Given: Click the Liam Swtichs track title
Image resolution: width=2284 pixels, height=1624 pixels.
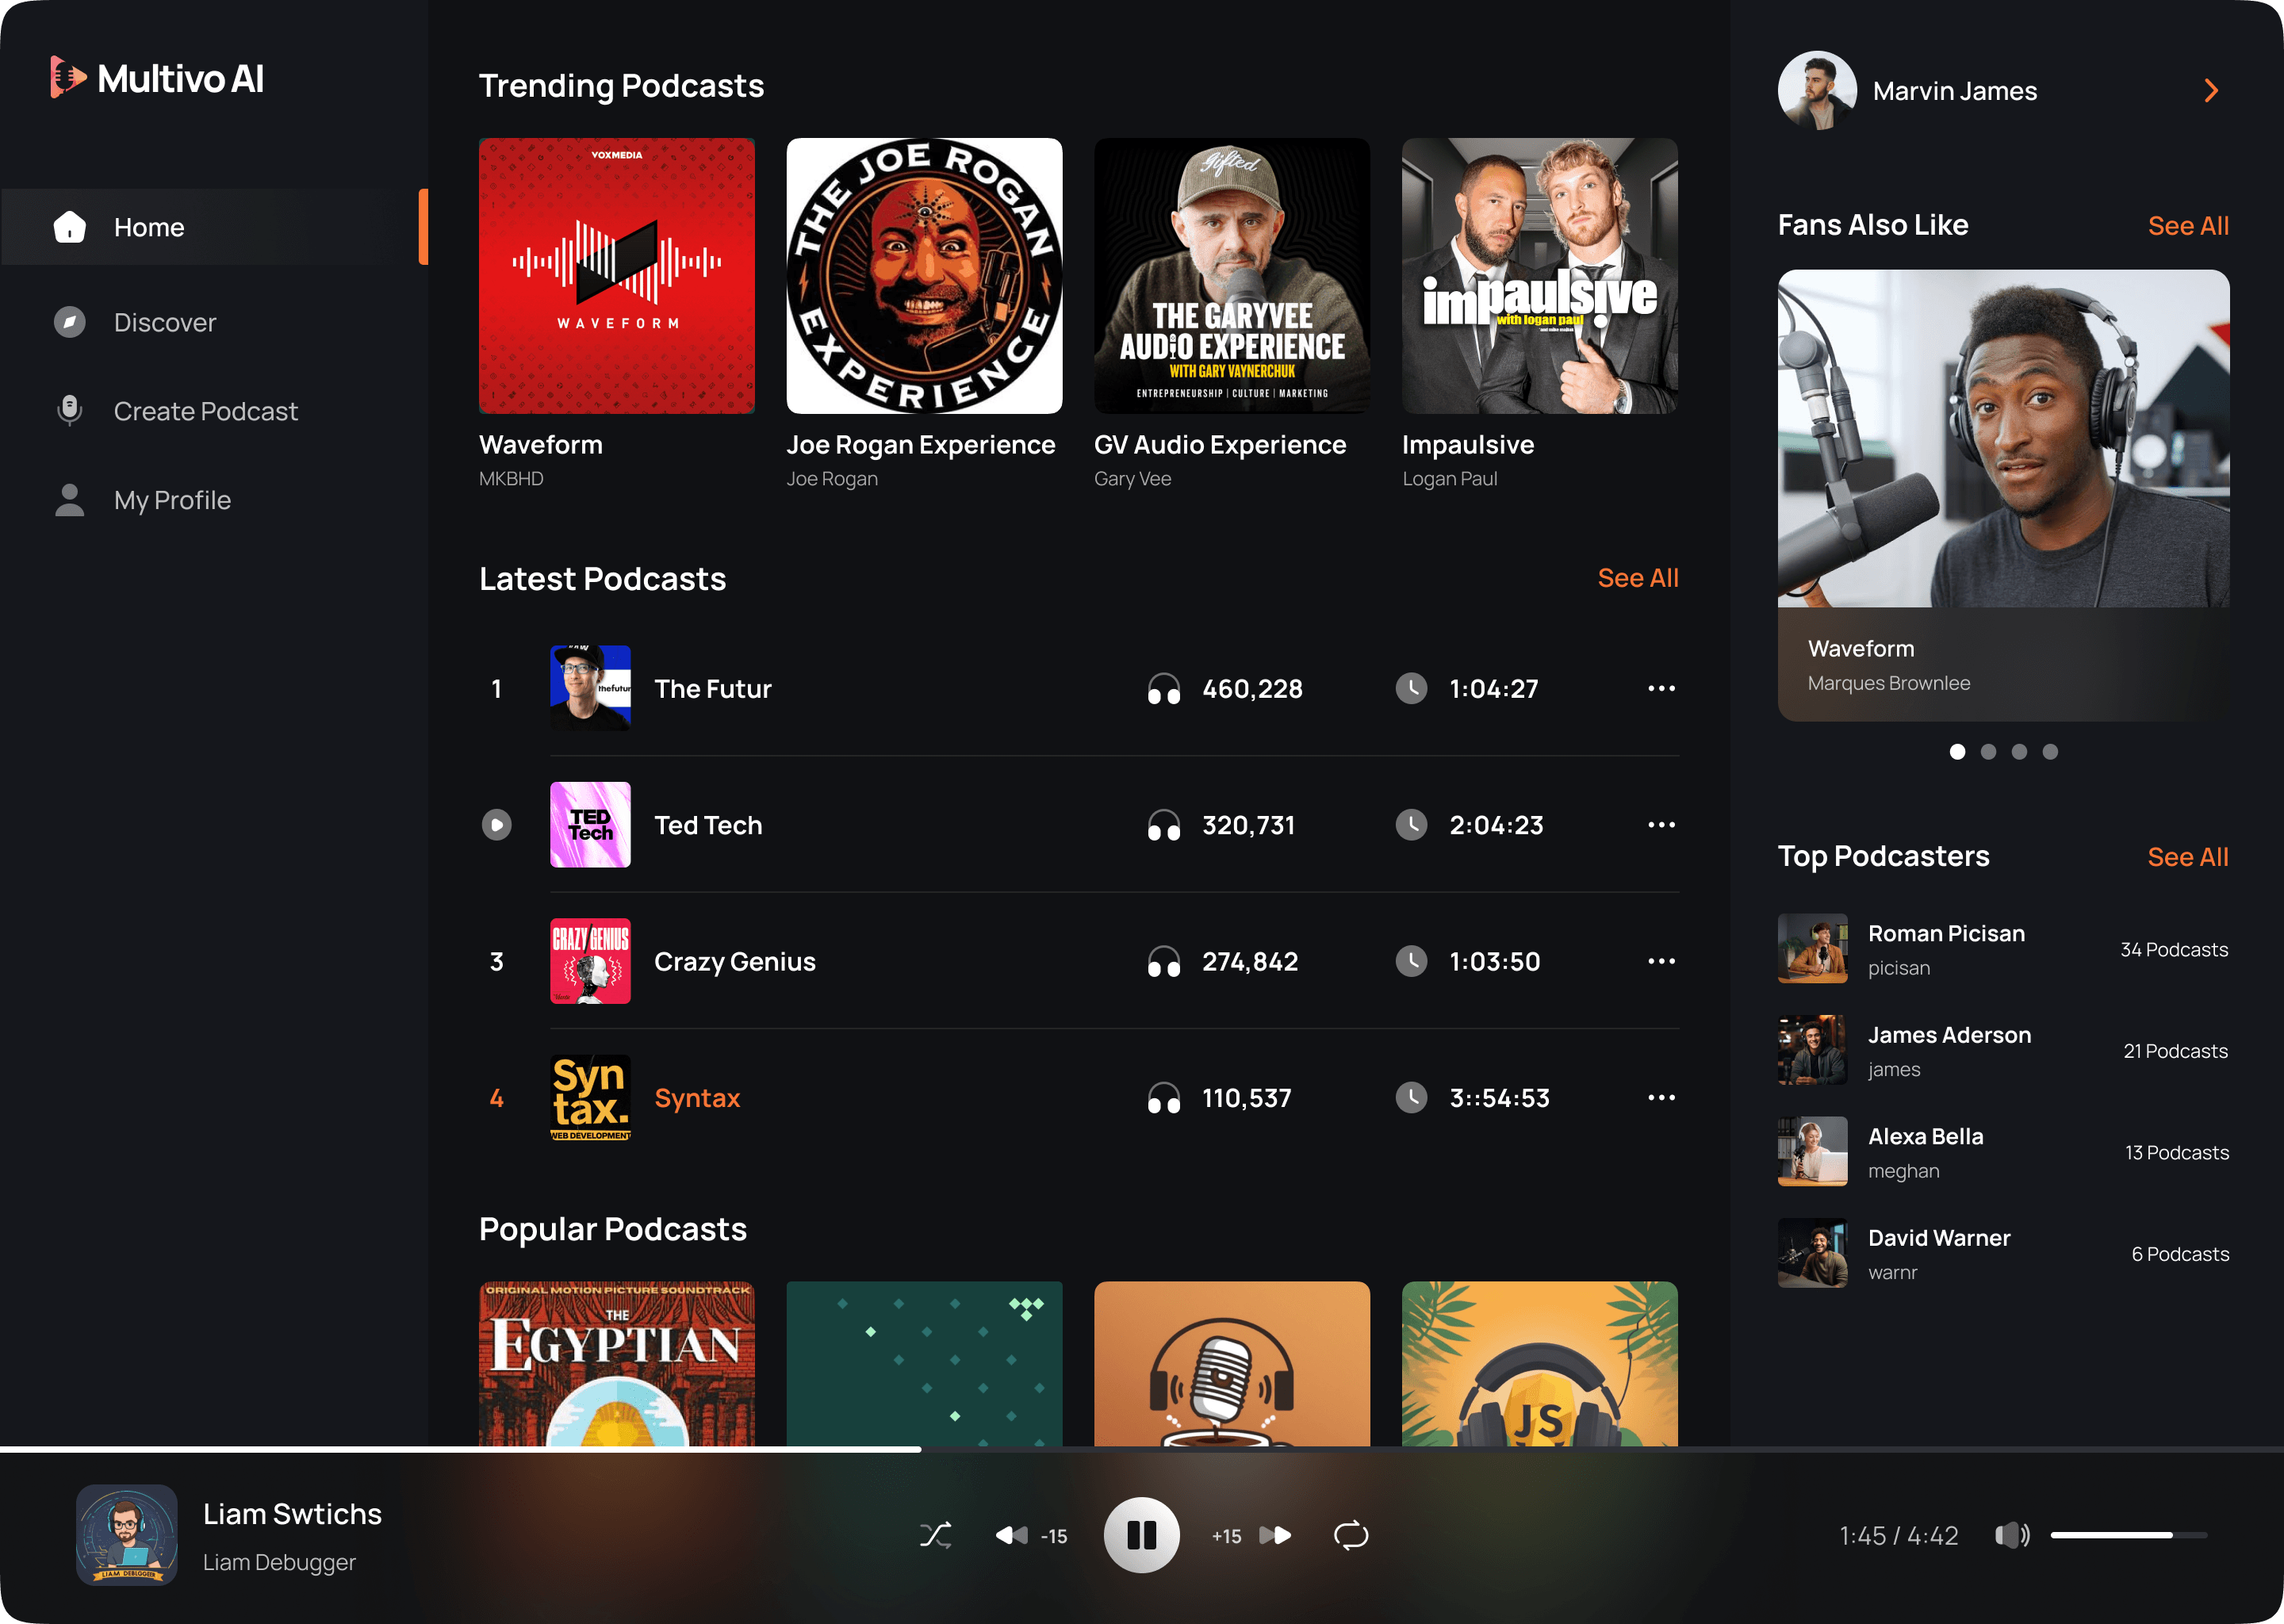Looking at the screenshot, I should click(292, 1514).
